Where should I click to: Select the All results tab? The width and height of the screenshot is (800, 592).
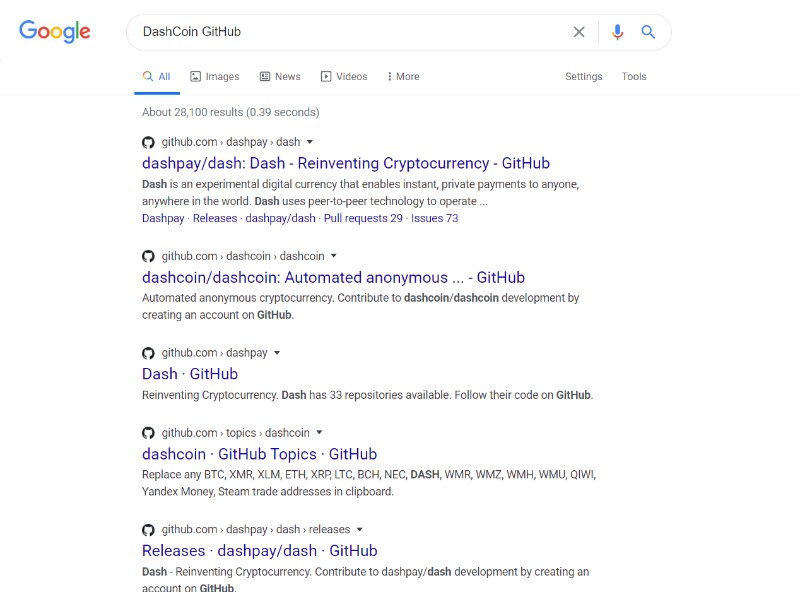click(x=157, y=77)
